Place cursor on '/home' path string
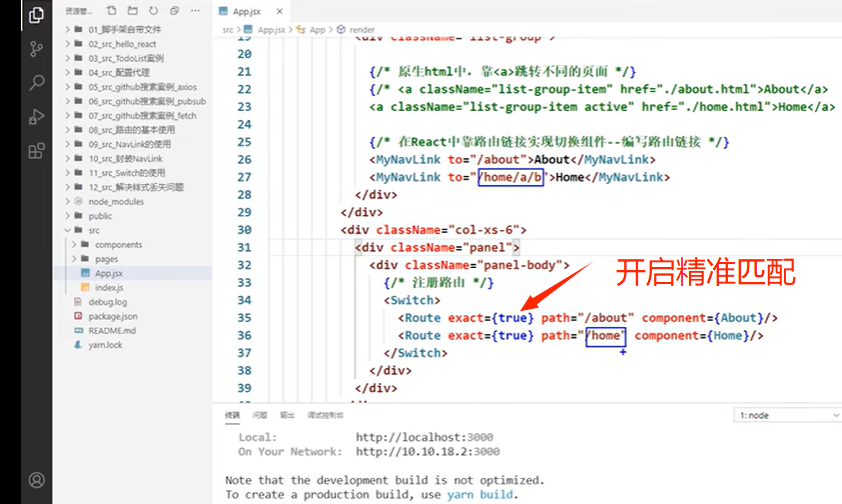The height and width of the screenshot is (504, 842). (605, 335)
